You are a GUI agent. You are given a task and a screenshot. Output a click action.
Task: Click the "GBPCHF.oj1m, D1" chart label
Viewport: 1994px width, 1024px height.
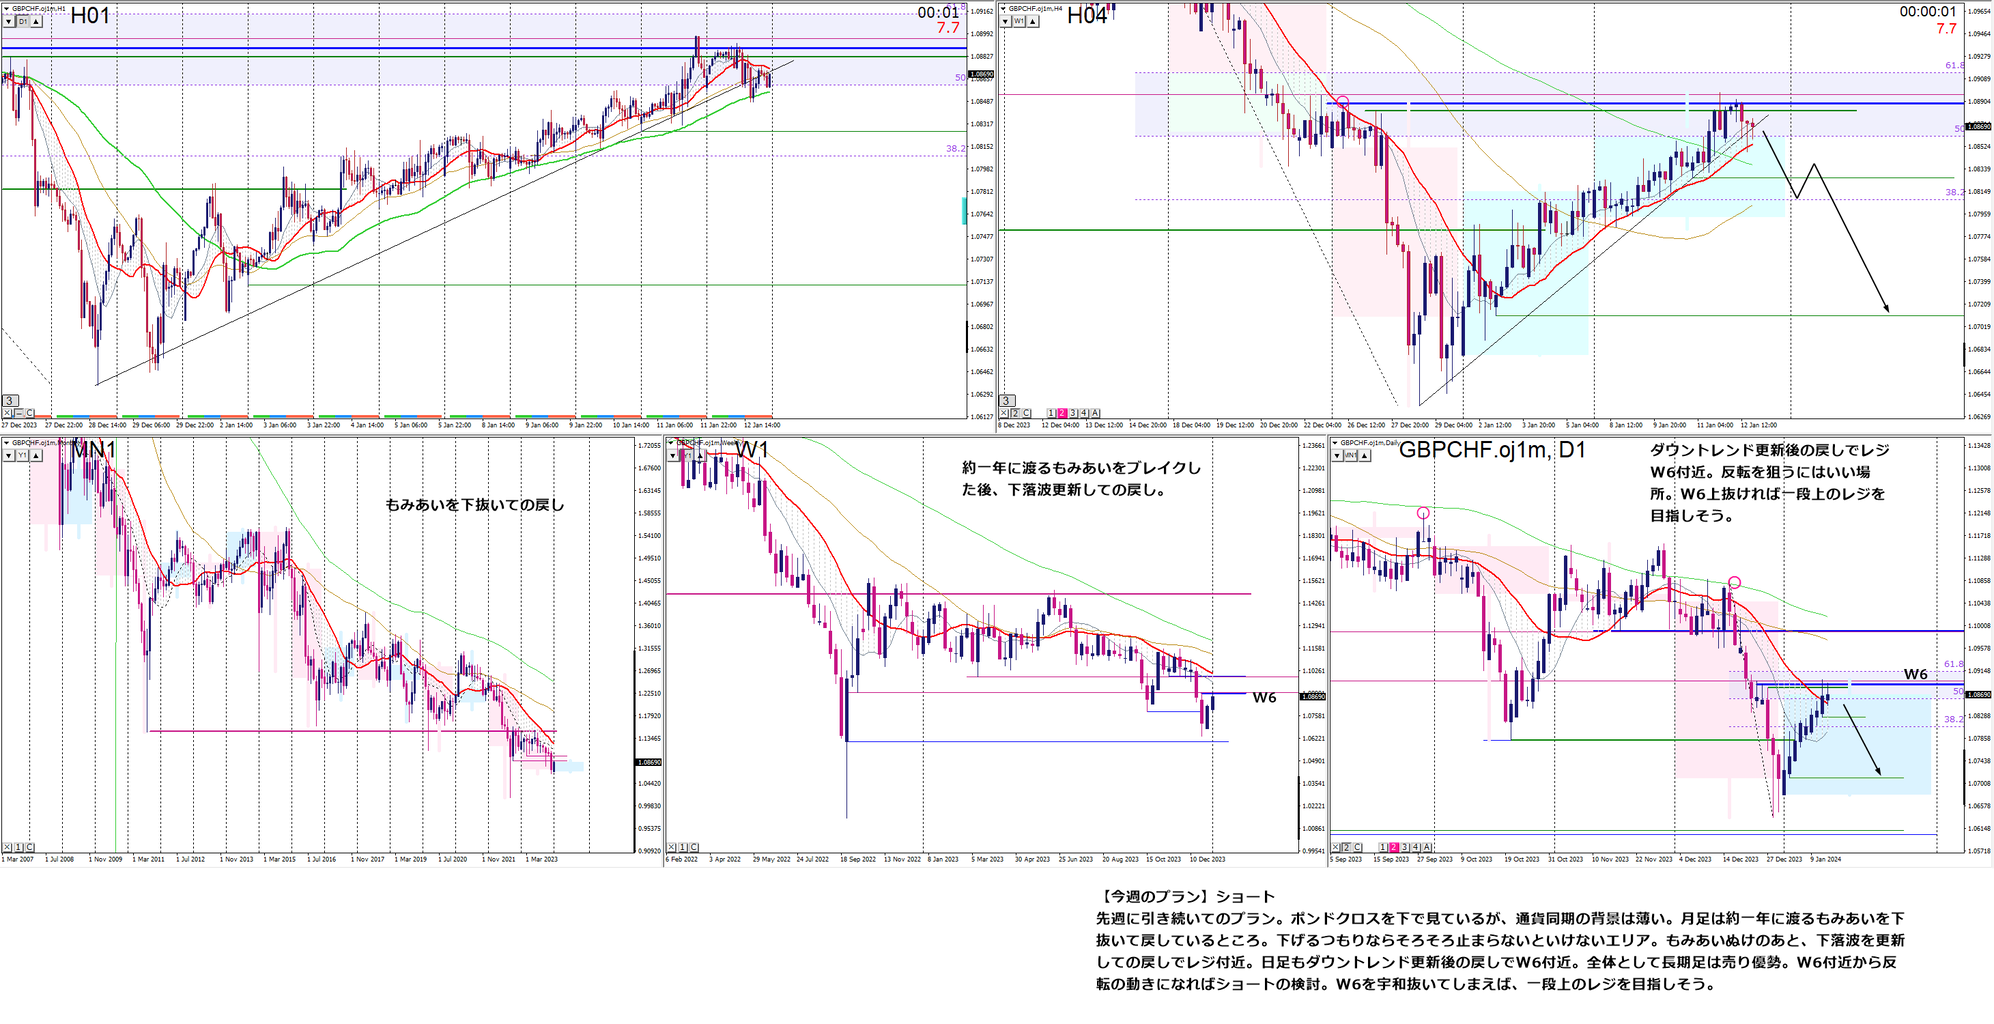pos(1492,450)
